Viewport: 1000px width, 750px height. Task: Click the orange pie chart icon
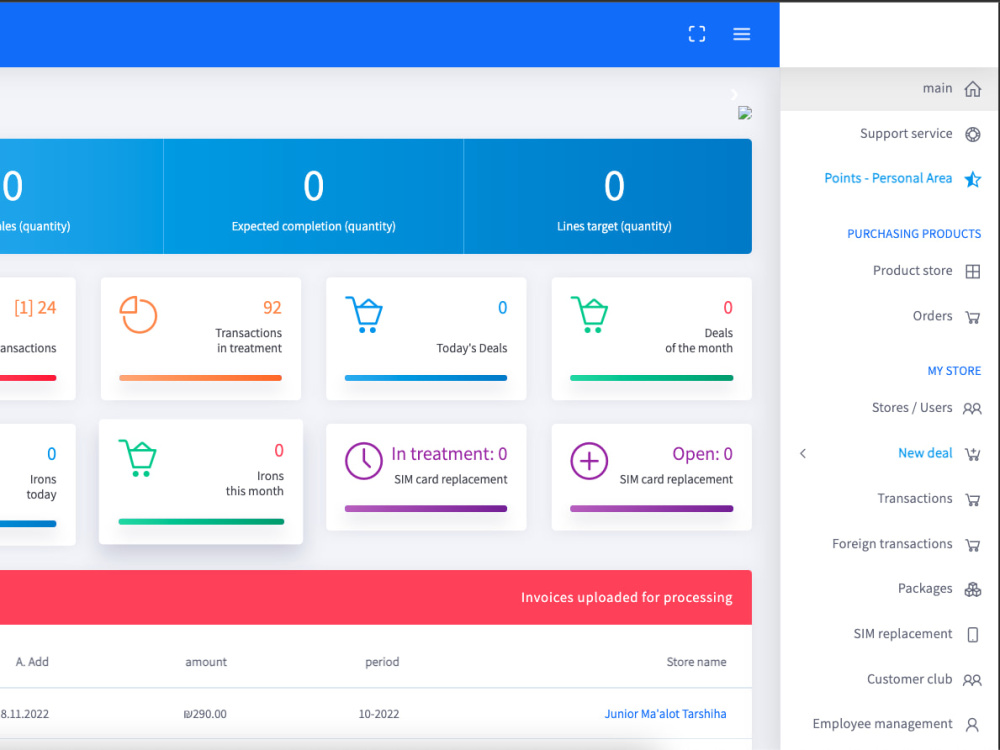coord(138,314)
